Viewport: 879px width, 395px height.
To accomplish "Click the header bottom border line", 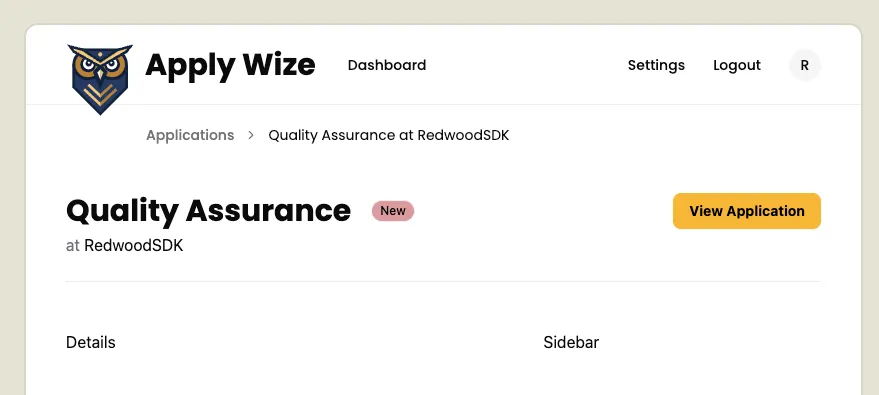I will [443, 105].
